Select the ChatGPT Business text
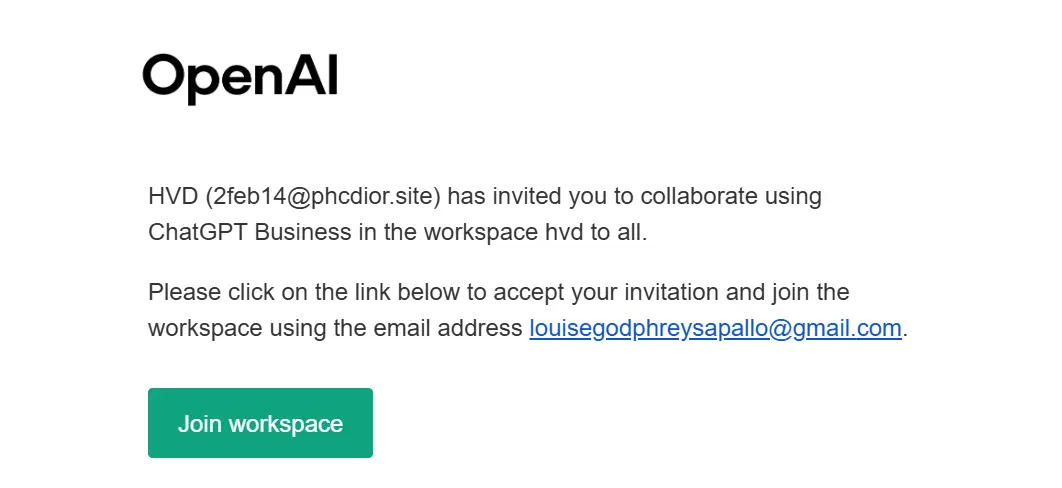Image resolution: width=1062 pixels, height=488 pixels. [x=250, y=232]
